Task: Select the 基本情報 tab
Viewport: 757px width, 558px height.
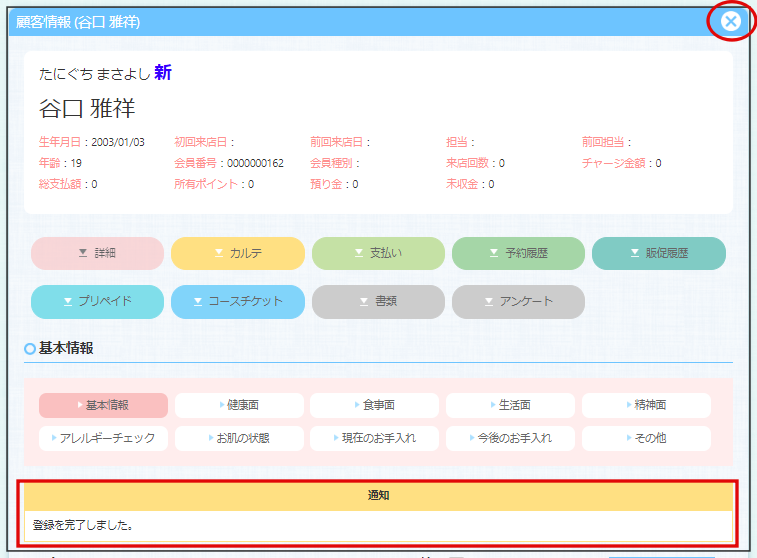Action: [x=103, y=405]
